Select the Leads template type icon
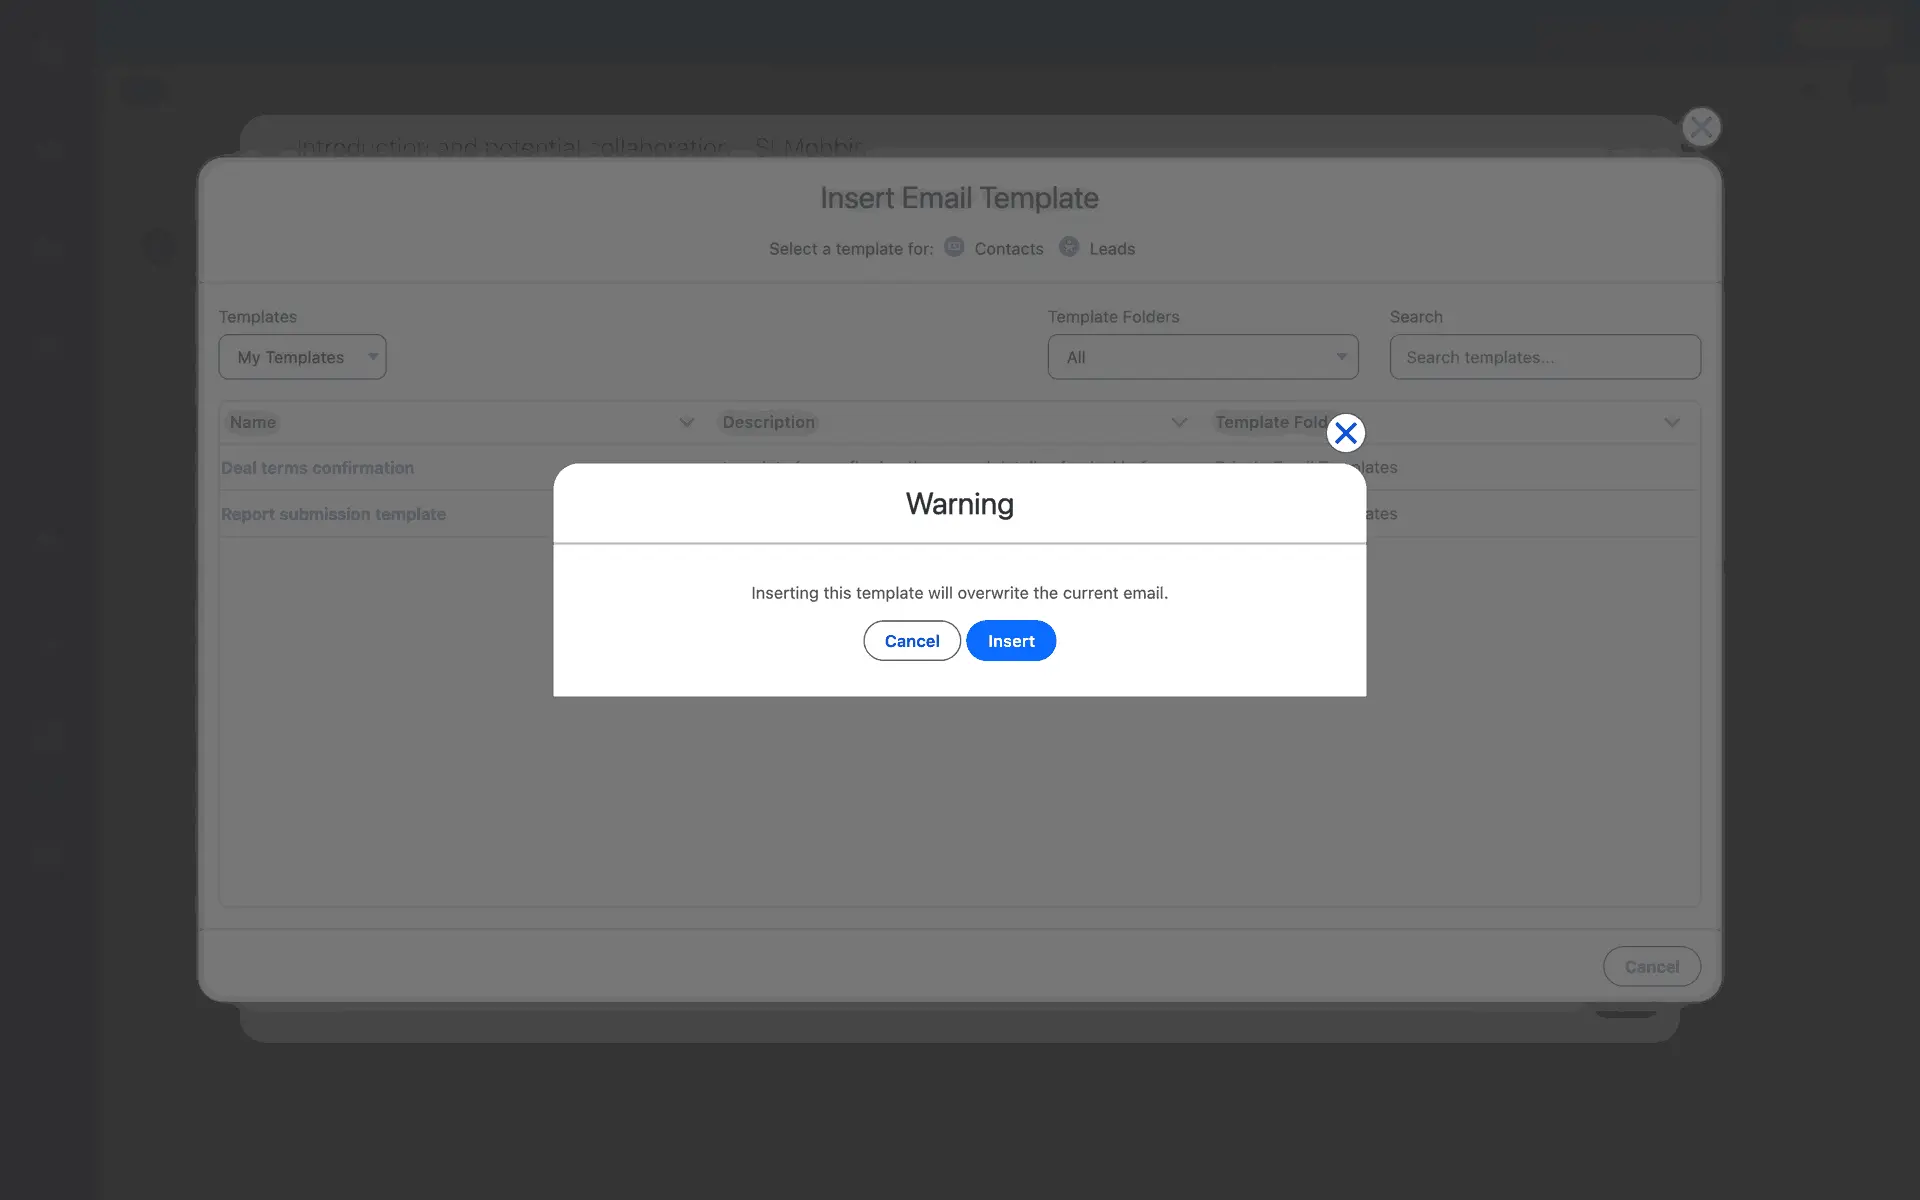Viewport: 1920px width, 1200px height. (x=1068, y=247)
